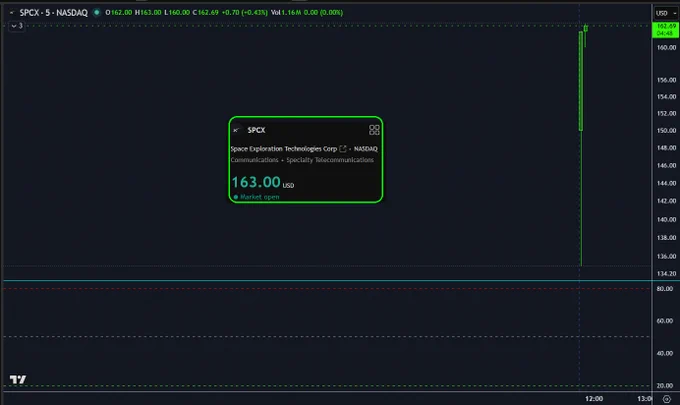Screen dimensions: 680x405
Task: Click the 80.00 indicator axis label
Action: click(664, 289)
